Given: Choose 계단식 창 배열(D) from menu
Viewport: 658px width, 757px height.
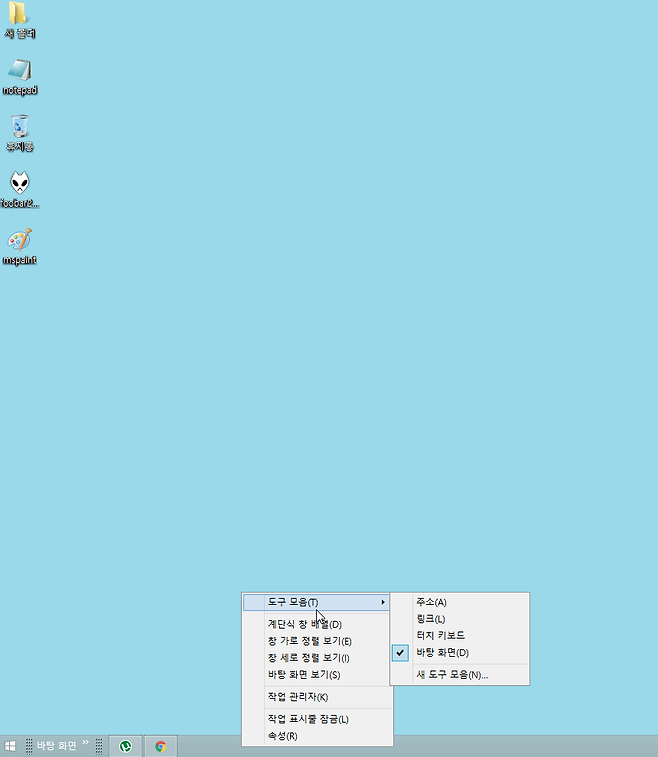Looking at the screenshot, I should [304, 624].
